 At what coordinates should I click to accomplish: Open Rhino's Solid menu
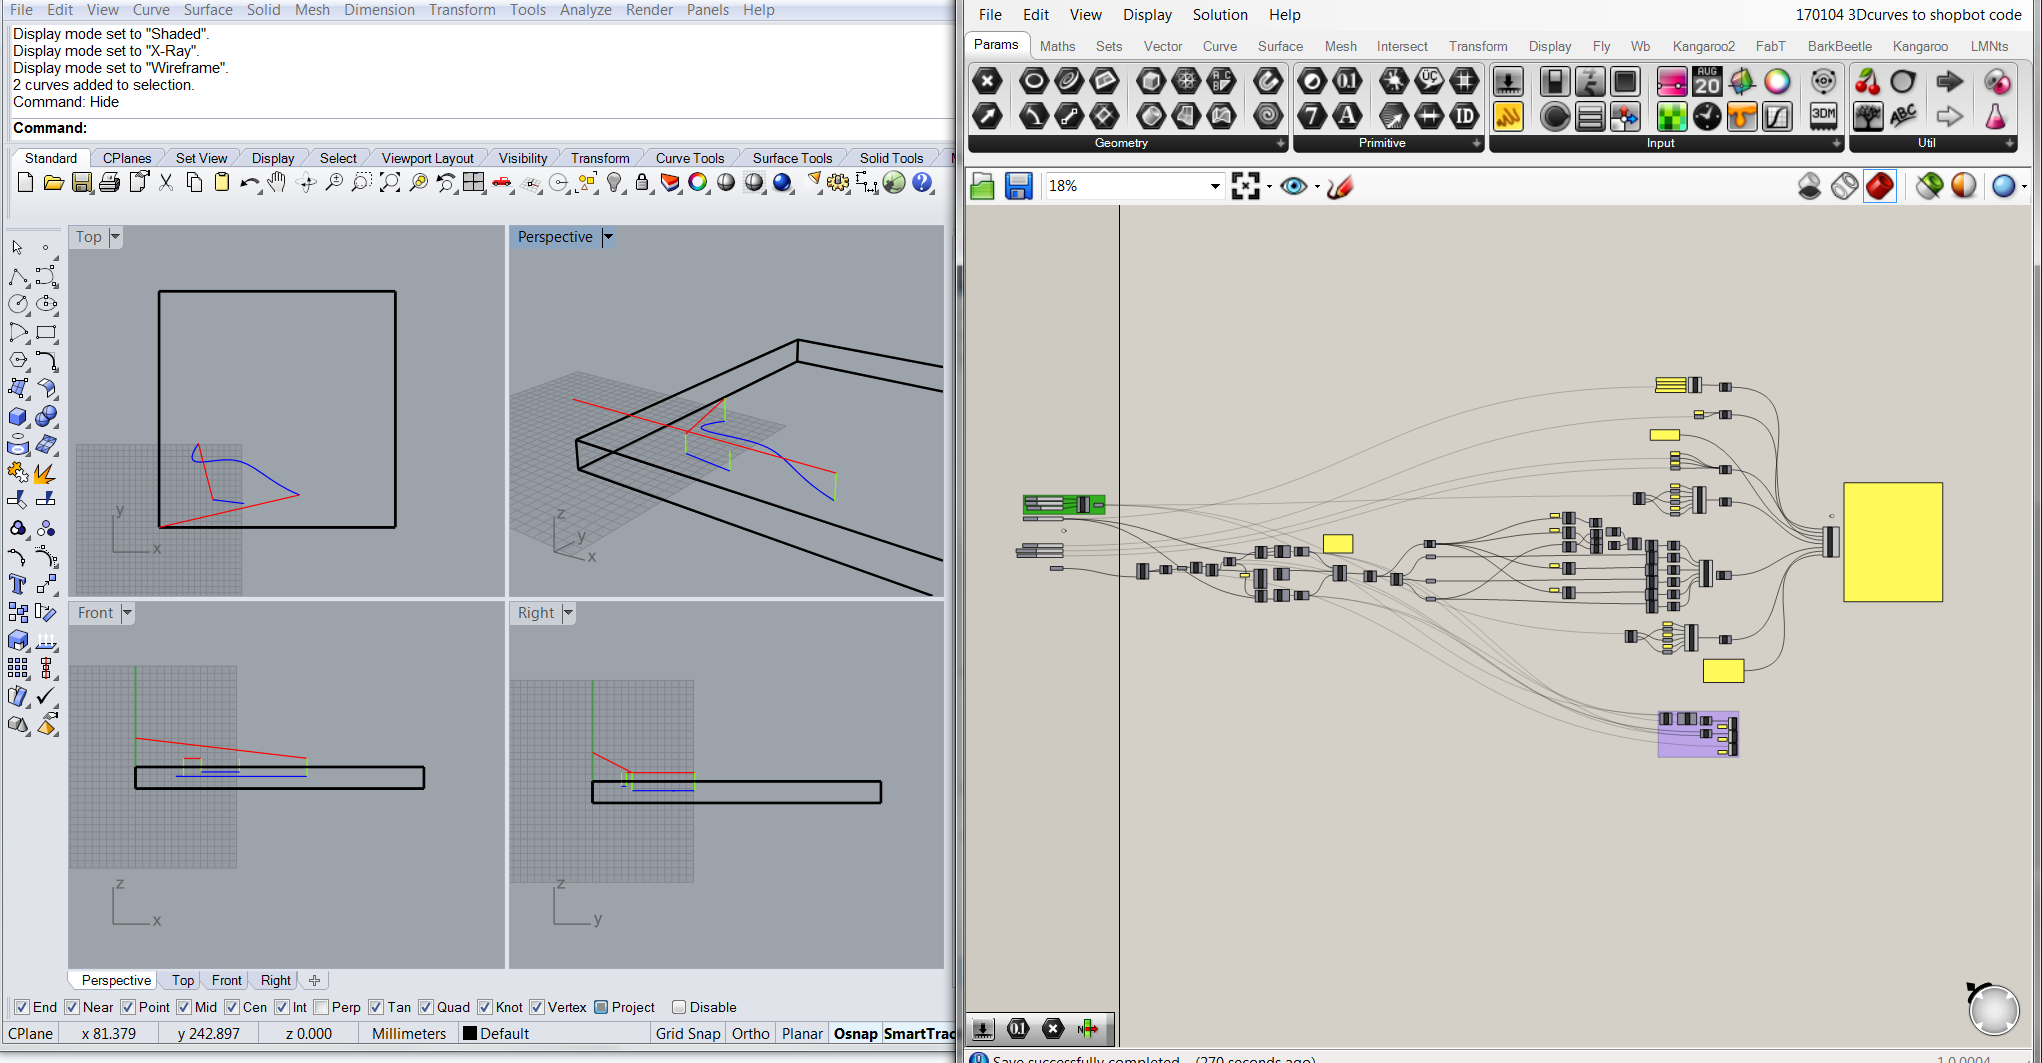tap(263, 10)
